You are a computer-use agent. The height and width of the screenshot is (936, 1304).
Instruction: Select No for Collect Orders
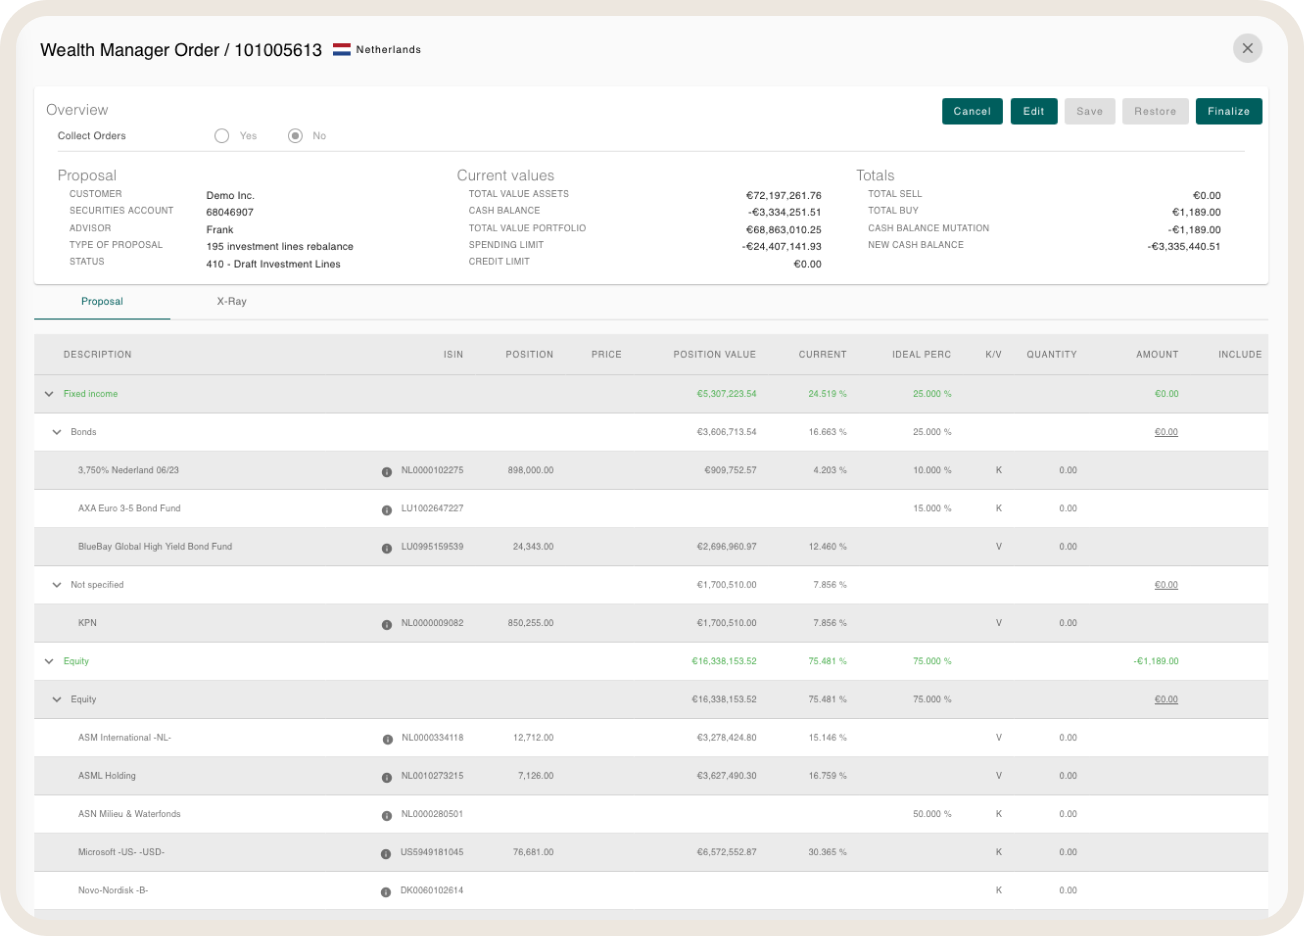pyautogui.click(x=295, y=136)
